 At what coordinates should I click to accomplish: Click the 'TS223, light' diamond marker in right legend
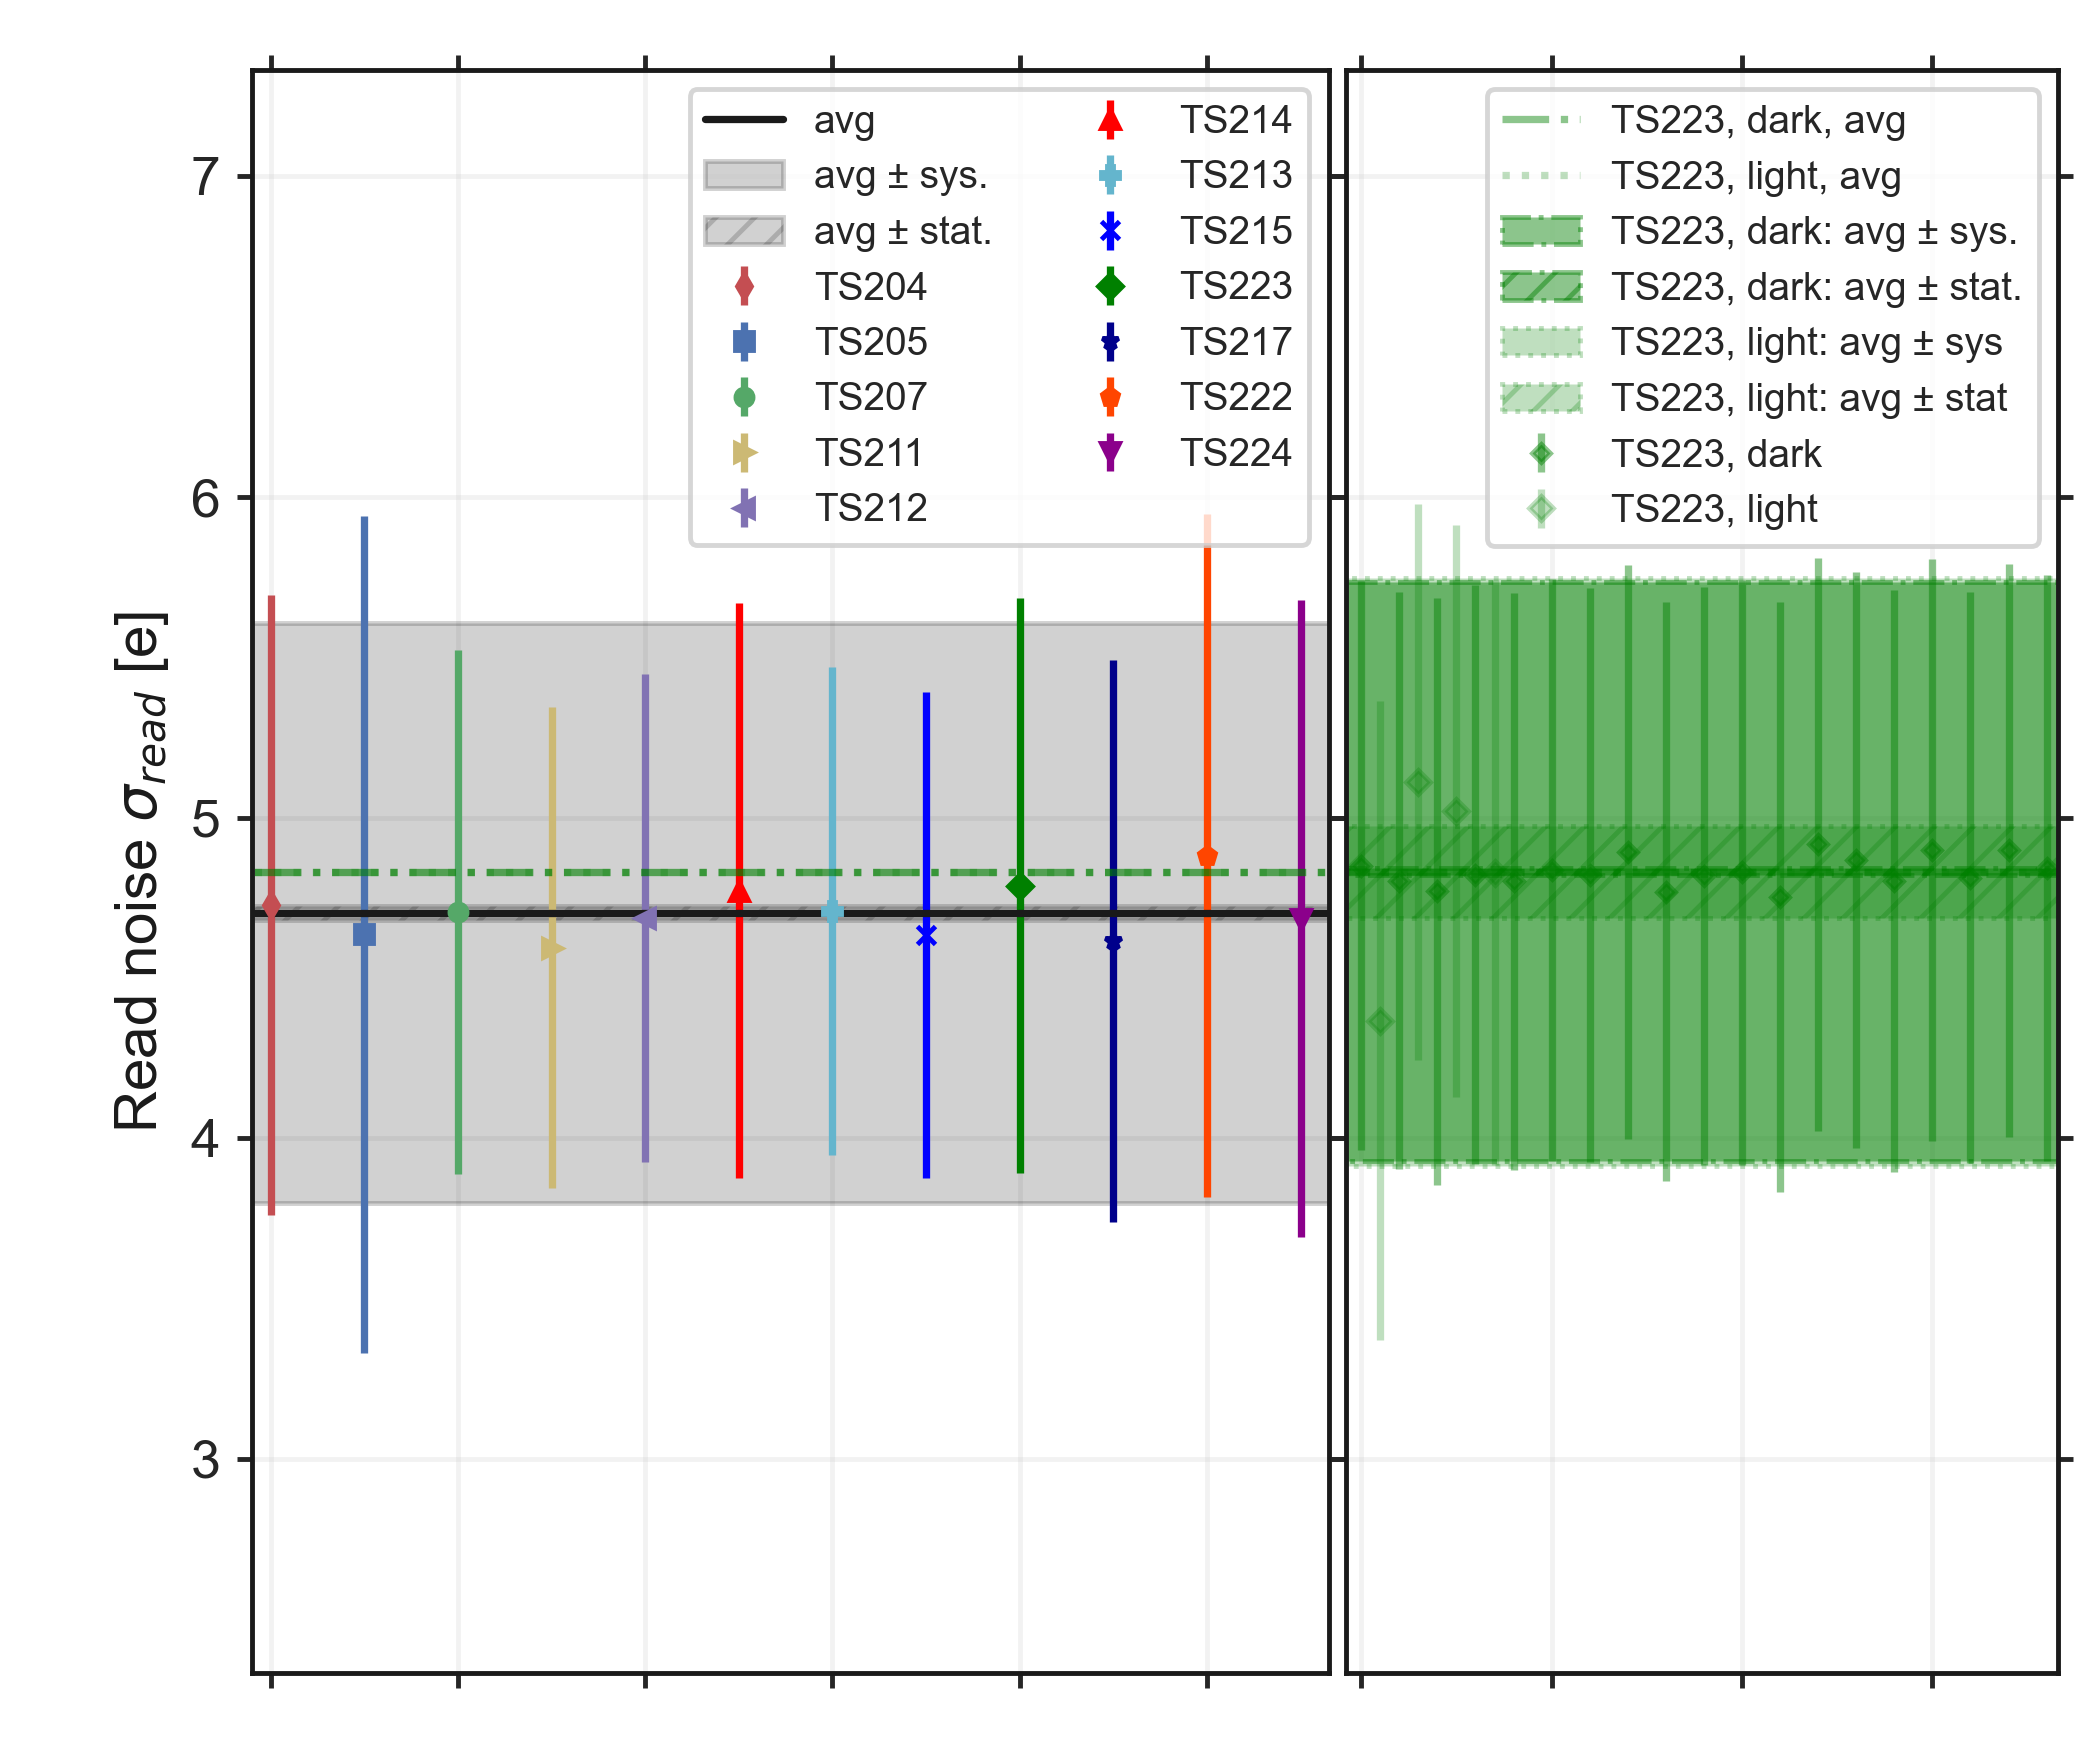coord(1541,509)
